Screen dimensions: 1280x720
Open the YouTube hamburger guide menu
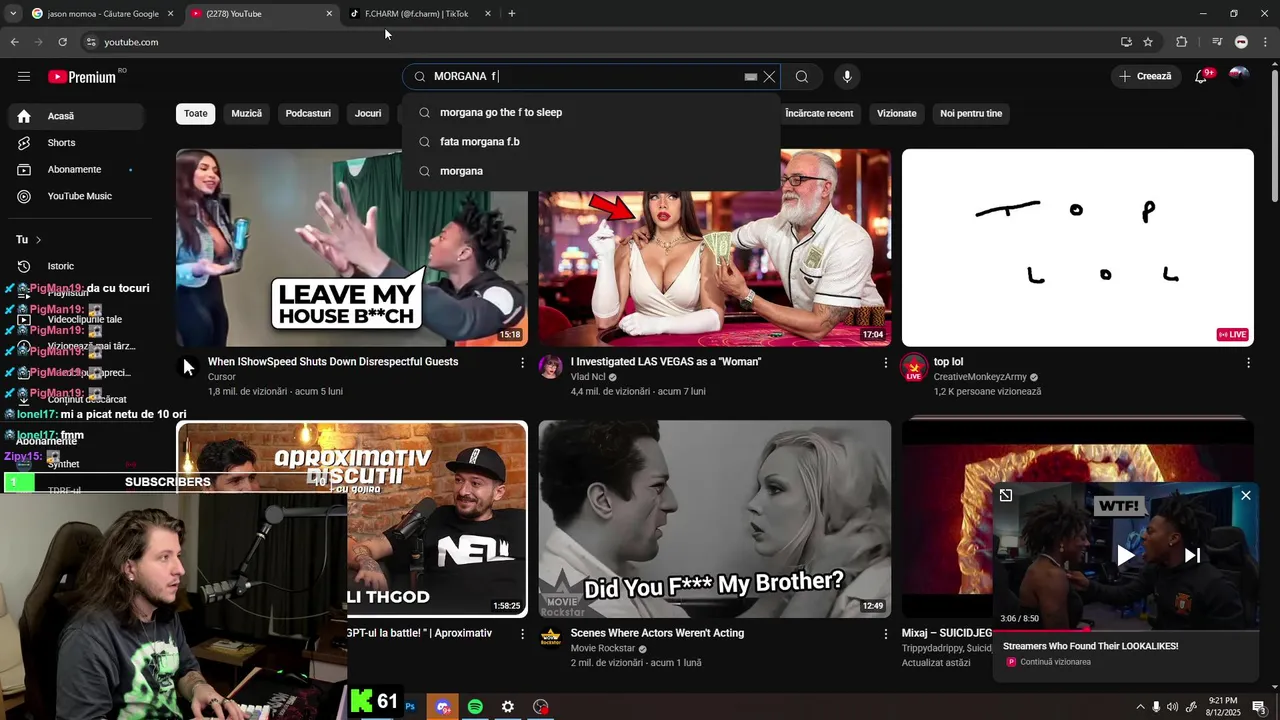click(24, 77)
